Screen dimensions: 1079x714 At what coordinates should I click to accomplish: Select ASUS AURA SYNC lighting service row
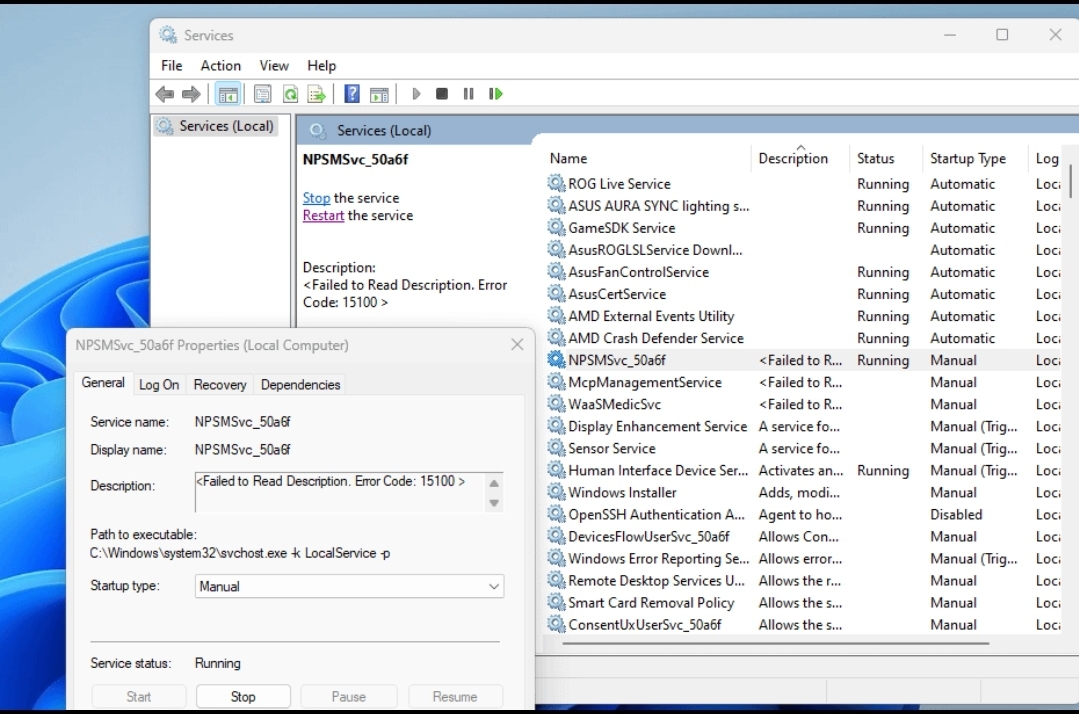click(x=804, y=206)
